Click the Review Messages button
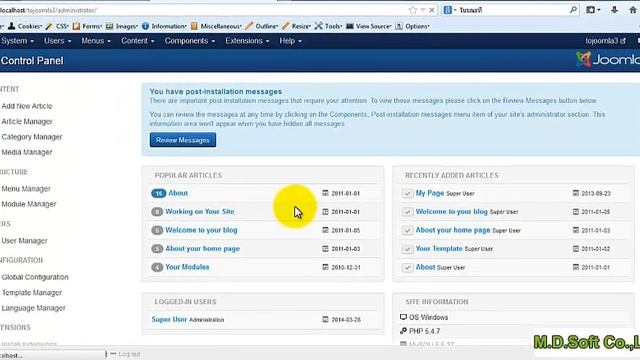The image size is (640, 360). coord(183,140)
